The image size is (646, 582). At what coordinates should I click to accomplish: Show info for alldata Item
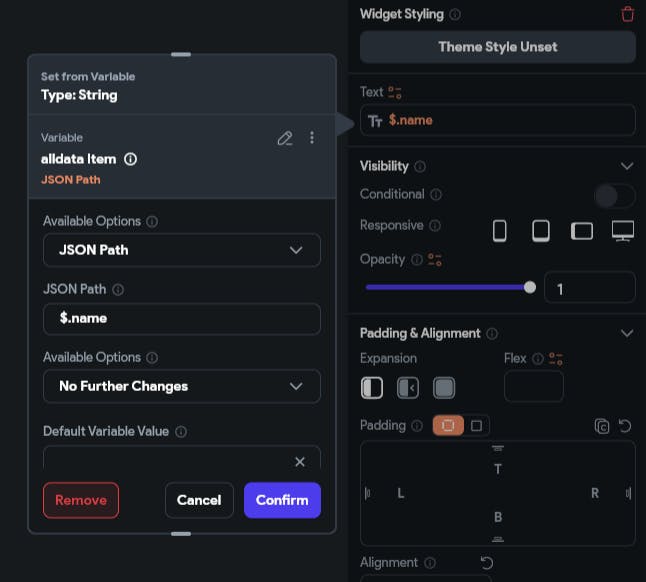coord(131,159)
